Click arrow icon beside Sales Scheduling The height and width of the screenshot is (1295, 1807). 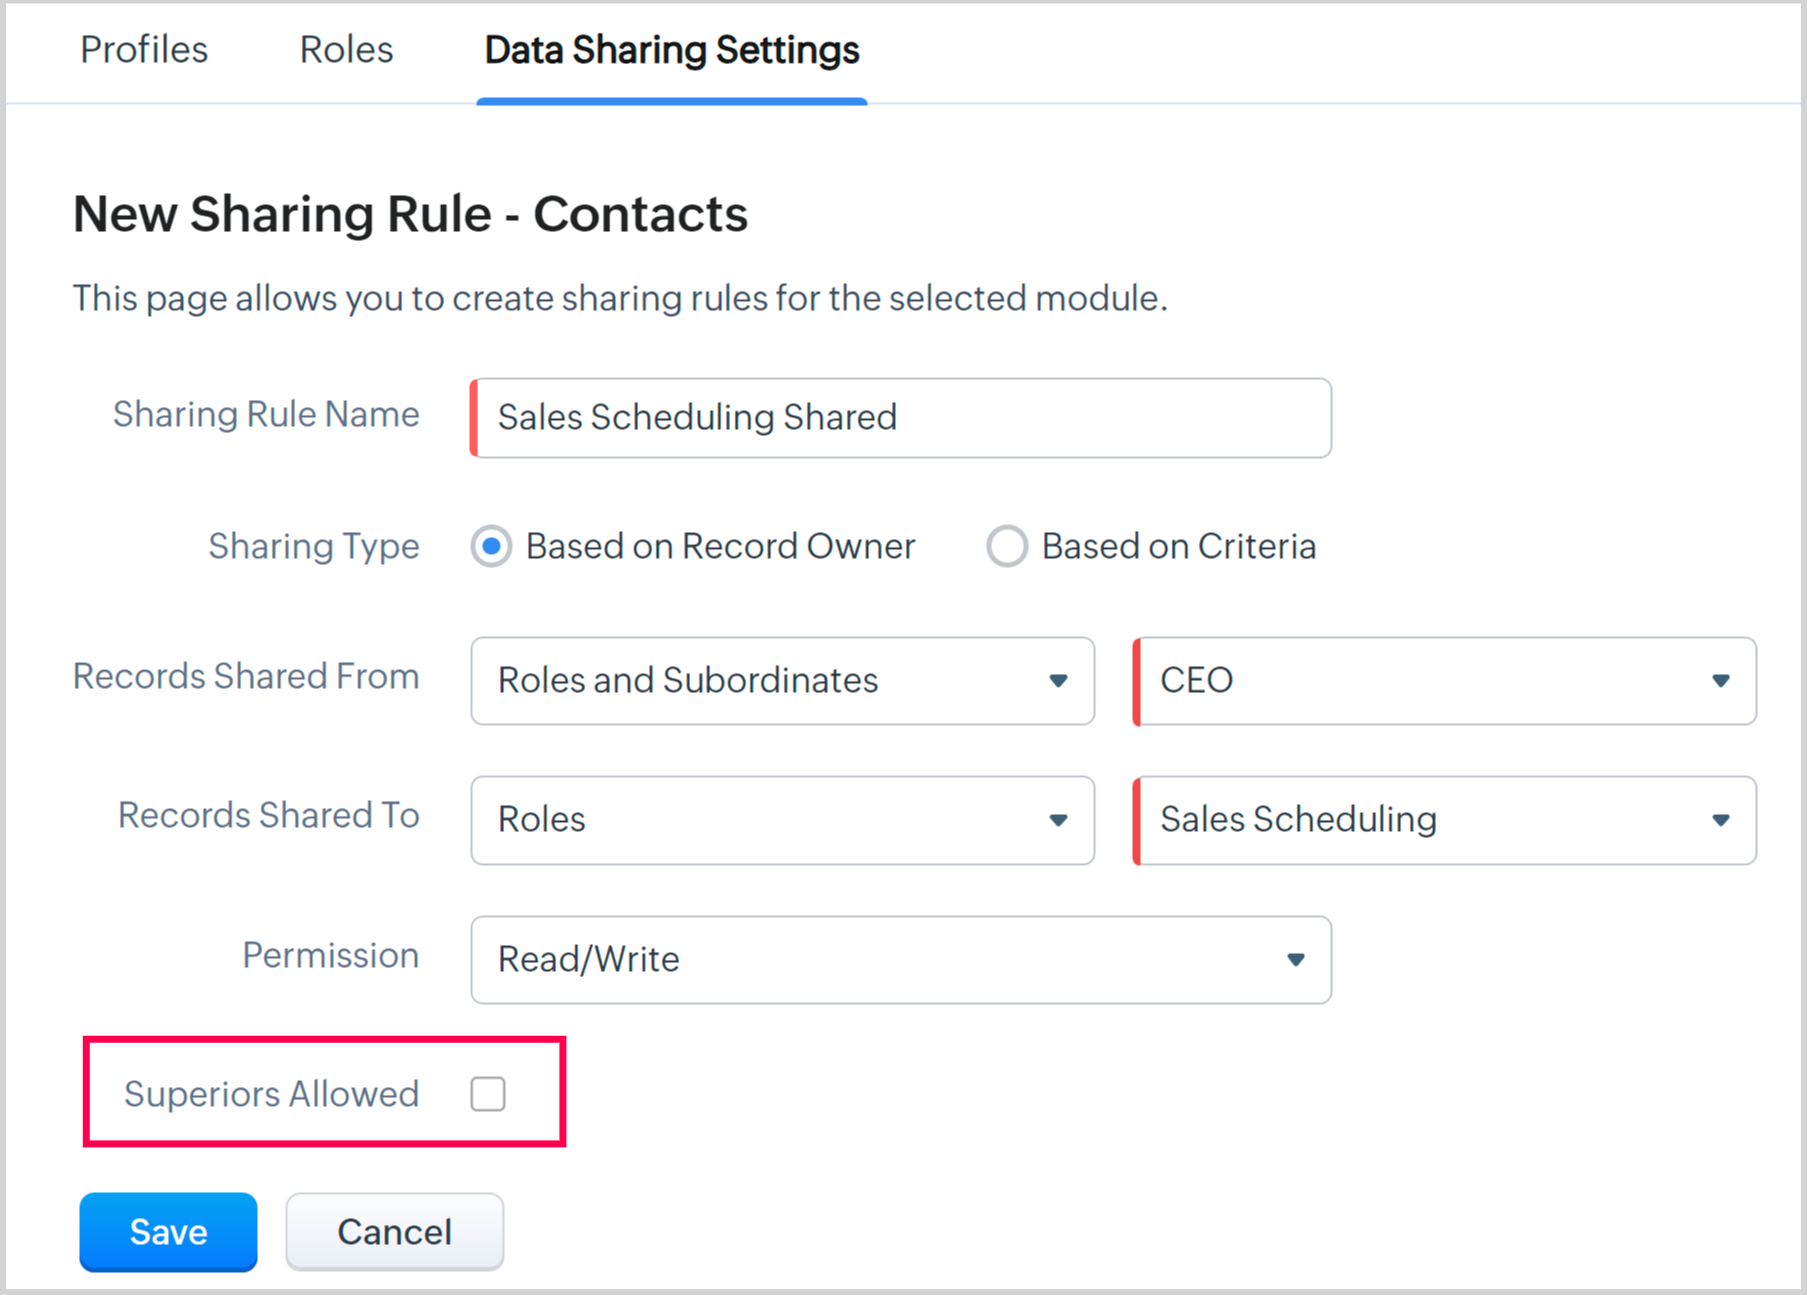pyautogui.click(x=1720, y=820)
